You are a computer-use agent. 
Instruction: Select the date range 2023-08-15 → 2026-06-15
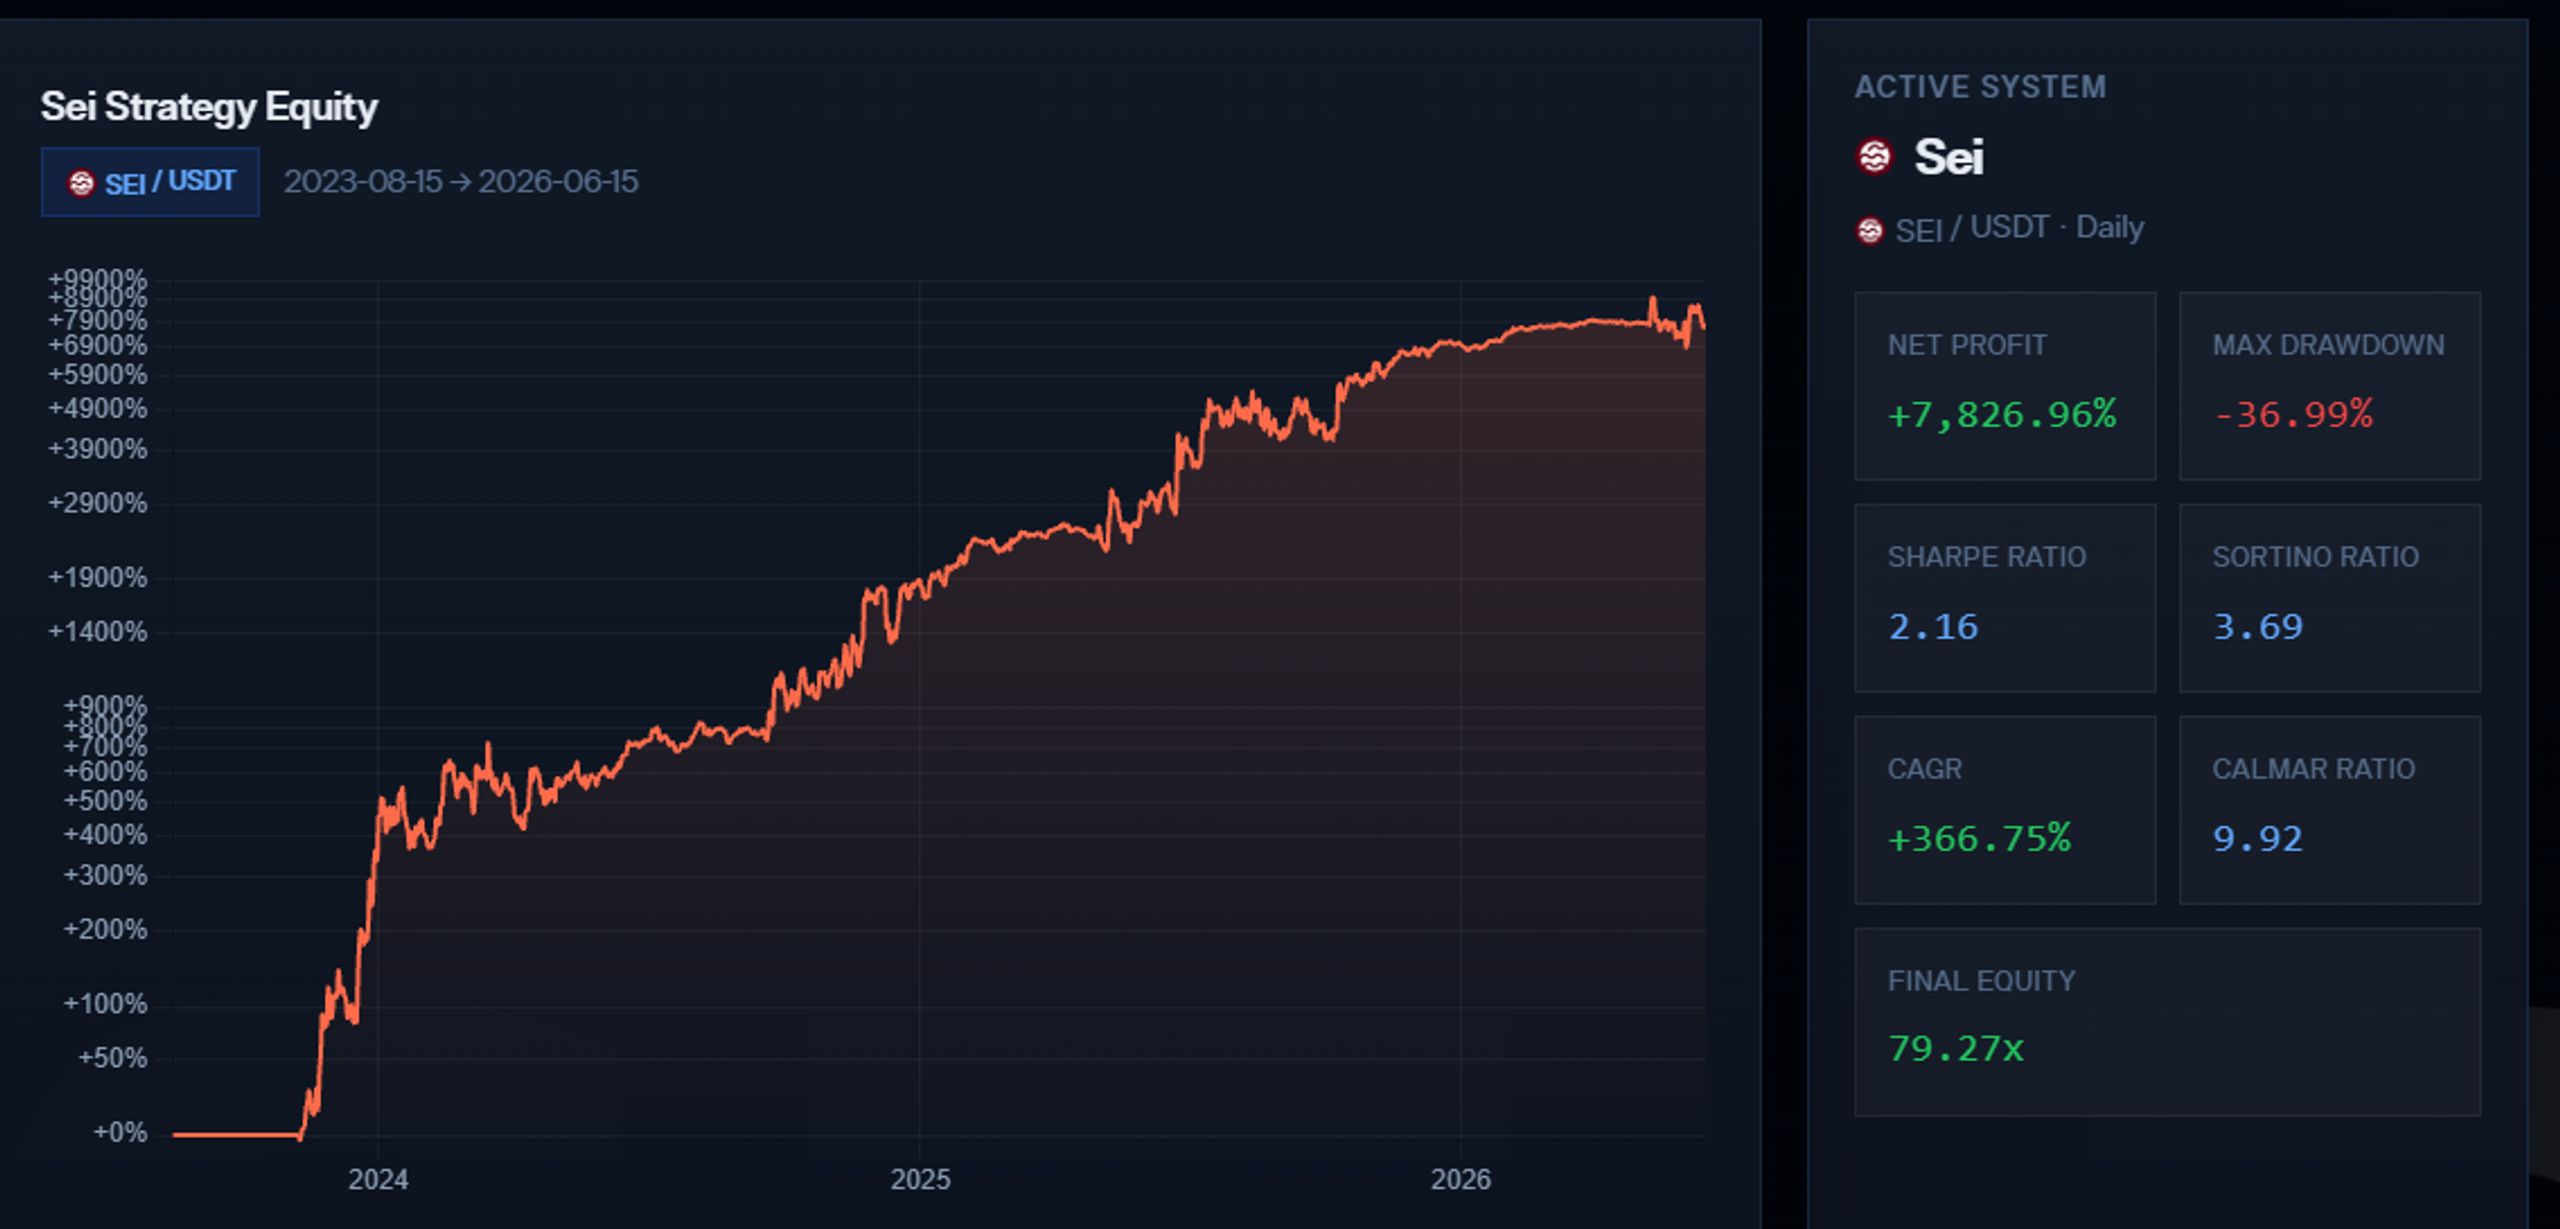[x=460, y=182]
